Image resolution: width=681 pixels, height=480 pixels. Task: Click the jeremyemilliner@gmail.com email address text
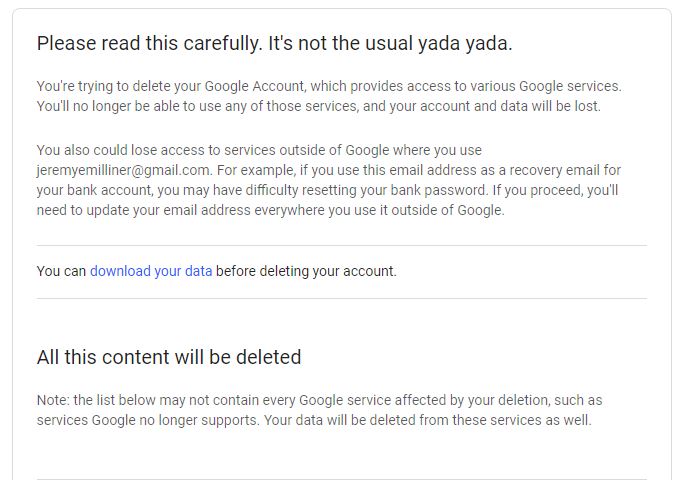click(123, 170)
